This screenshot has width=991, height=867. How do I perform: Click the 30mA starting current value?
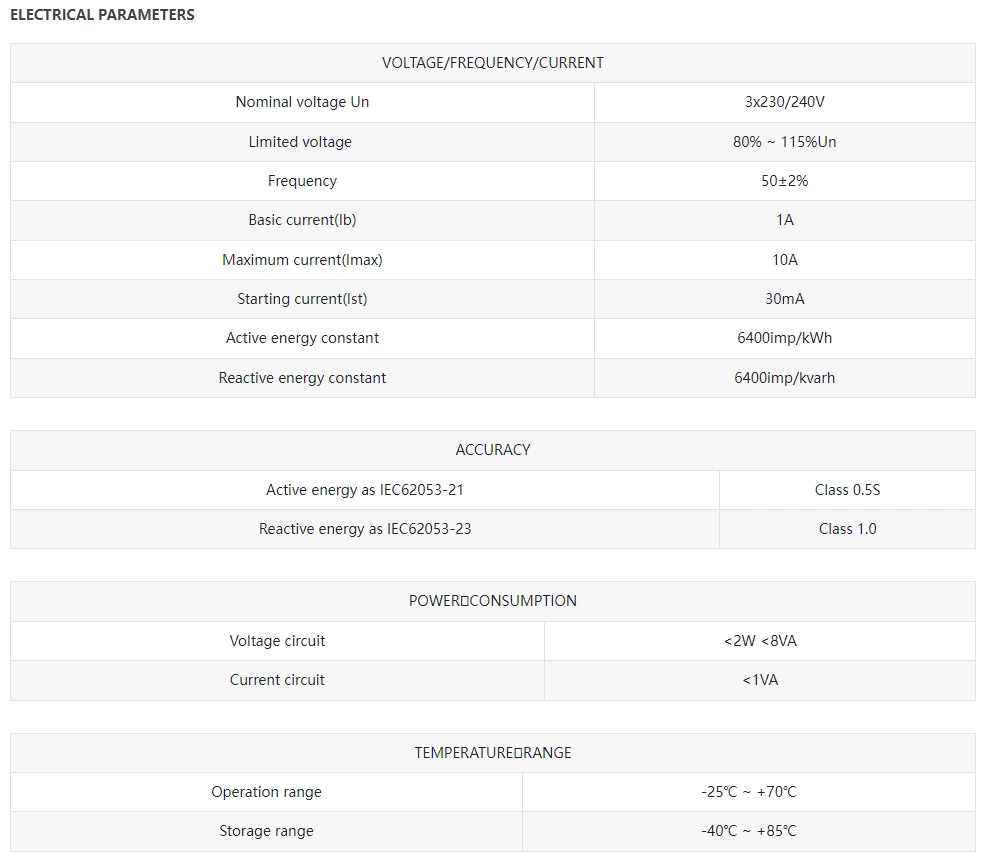[x=784, y=299]
